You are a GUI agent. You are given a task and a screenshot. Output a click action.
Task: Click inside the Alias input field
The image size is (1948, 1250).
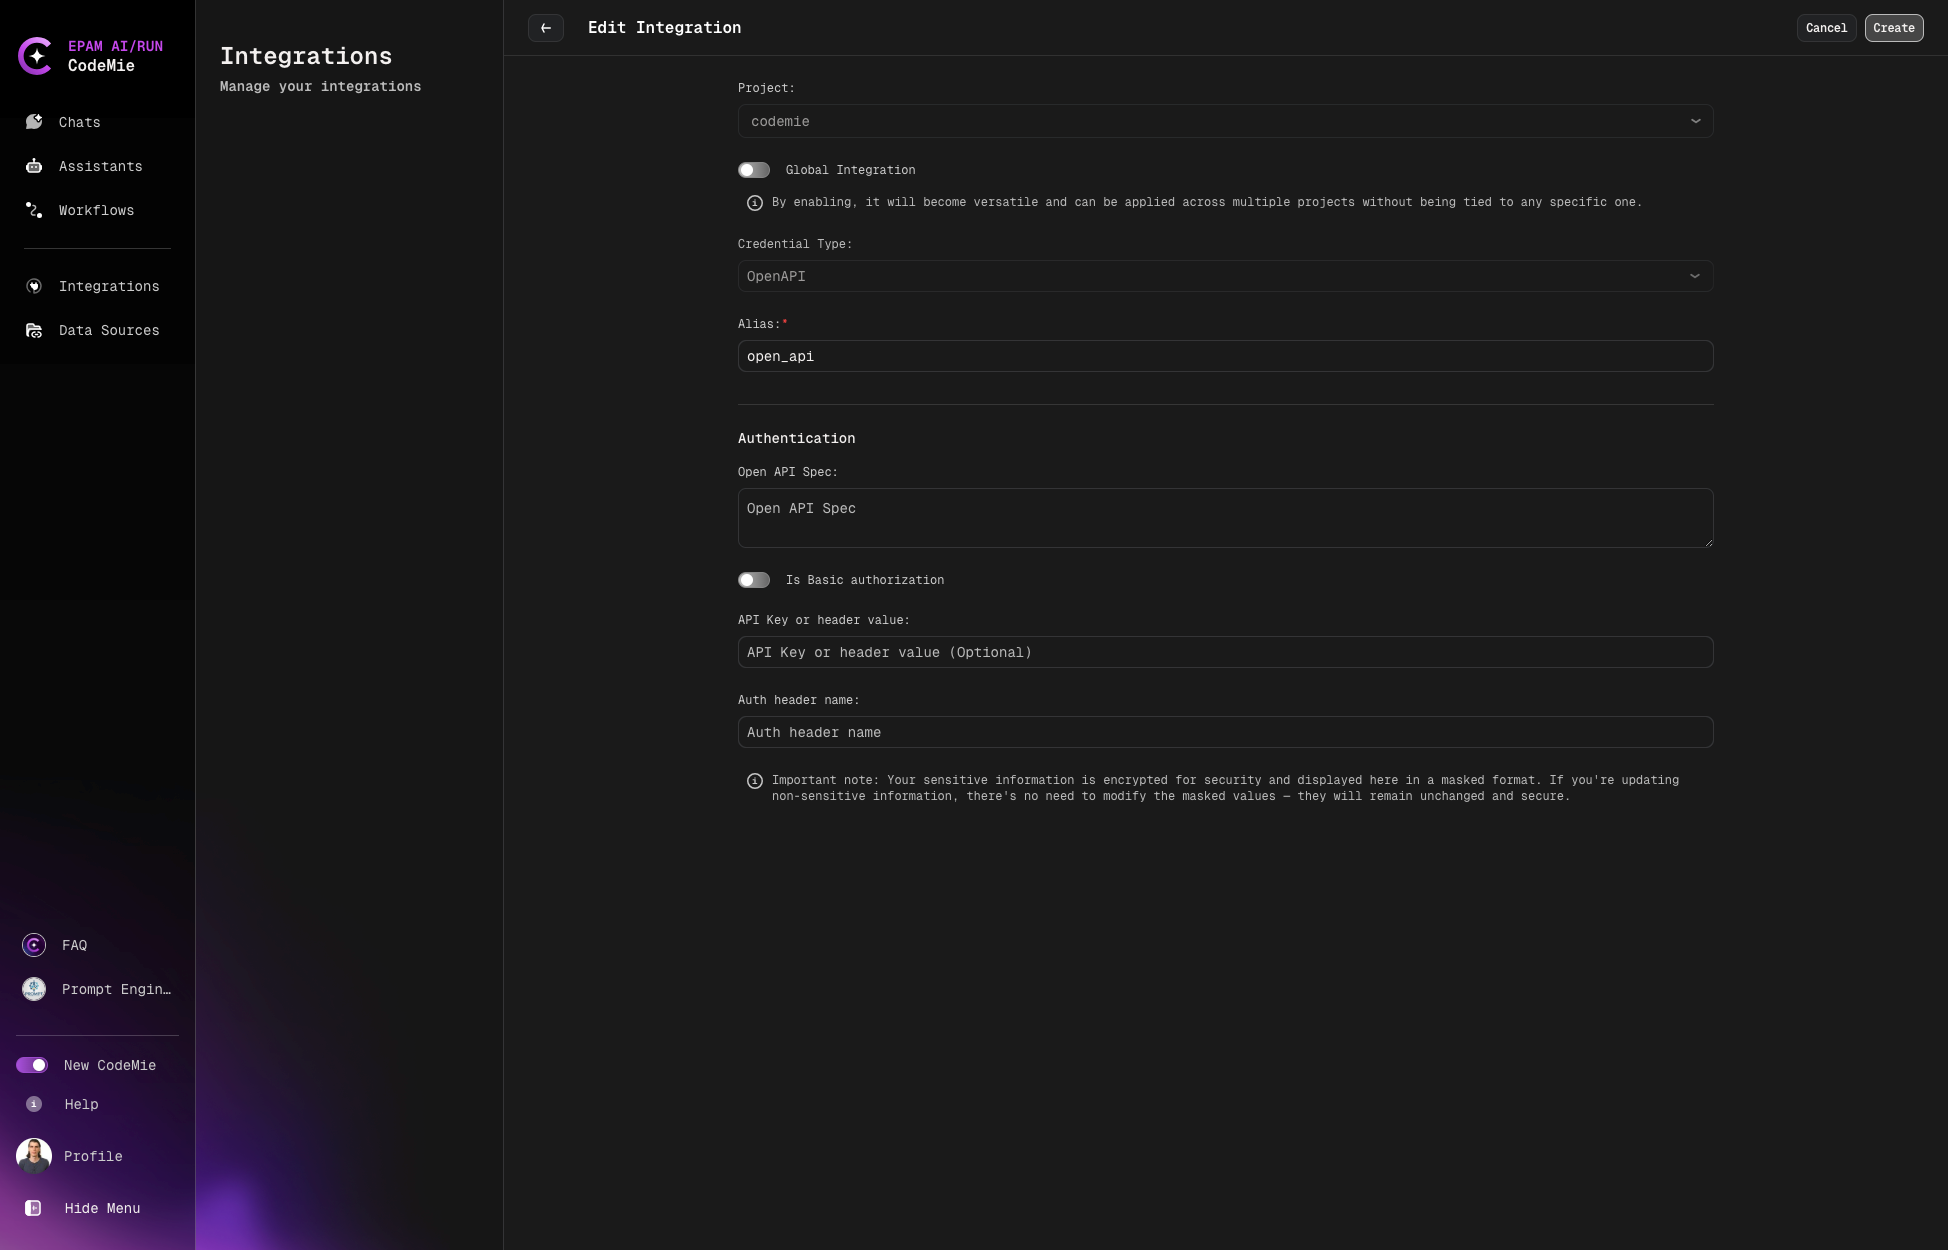tap(1225, 356)
